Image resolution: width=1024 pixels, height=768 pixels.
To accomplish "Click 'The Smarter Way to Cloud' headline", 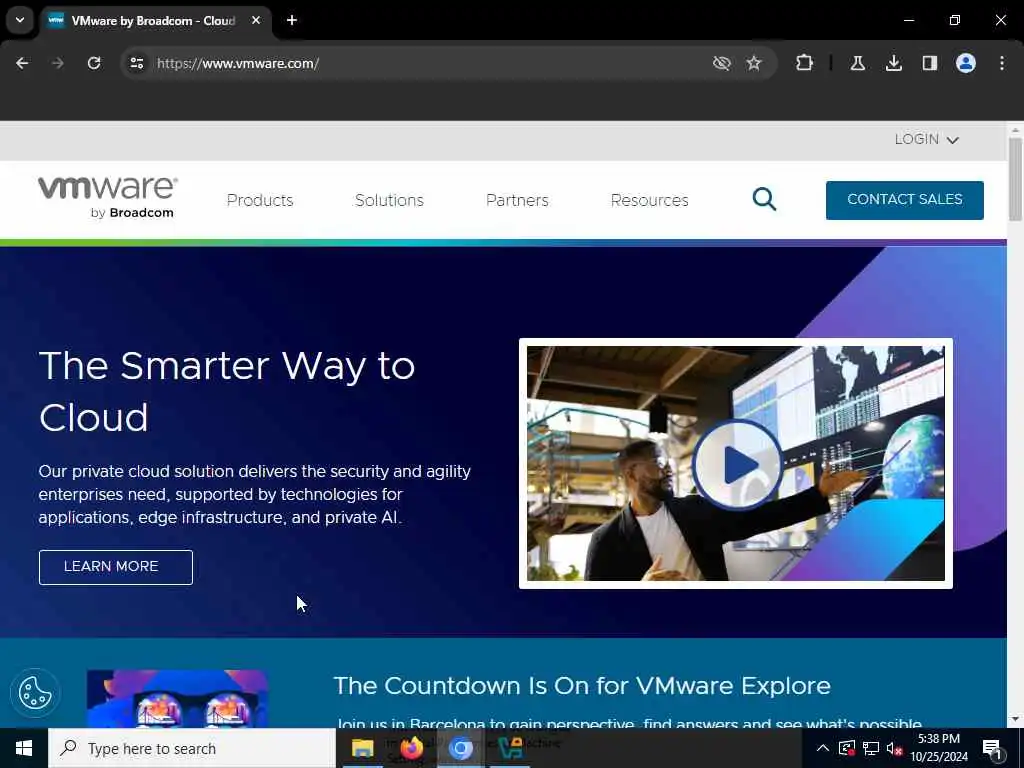I will (x=227, y=391).
